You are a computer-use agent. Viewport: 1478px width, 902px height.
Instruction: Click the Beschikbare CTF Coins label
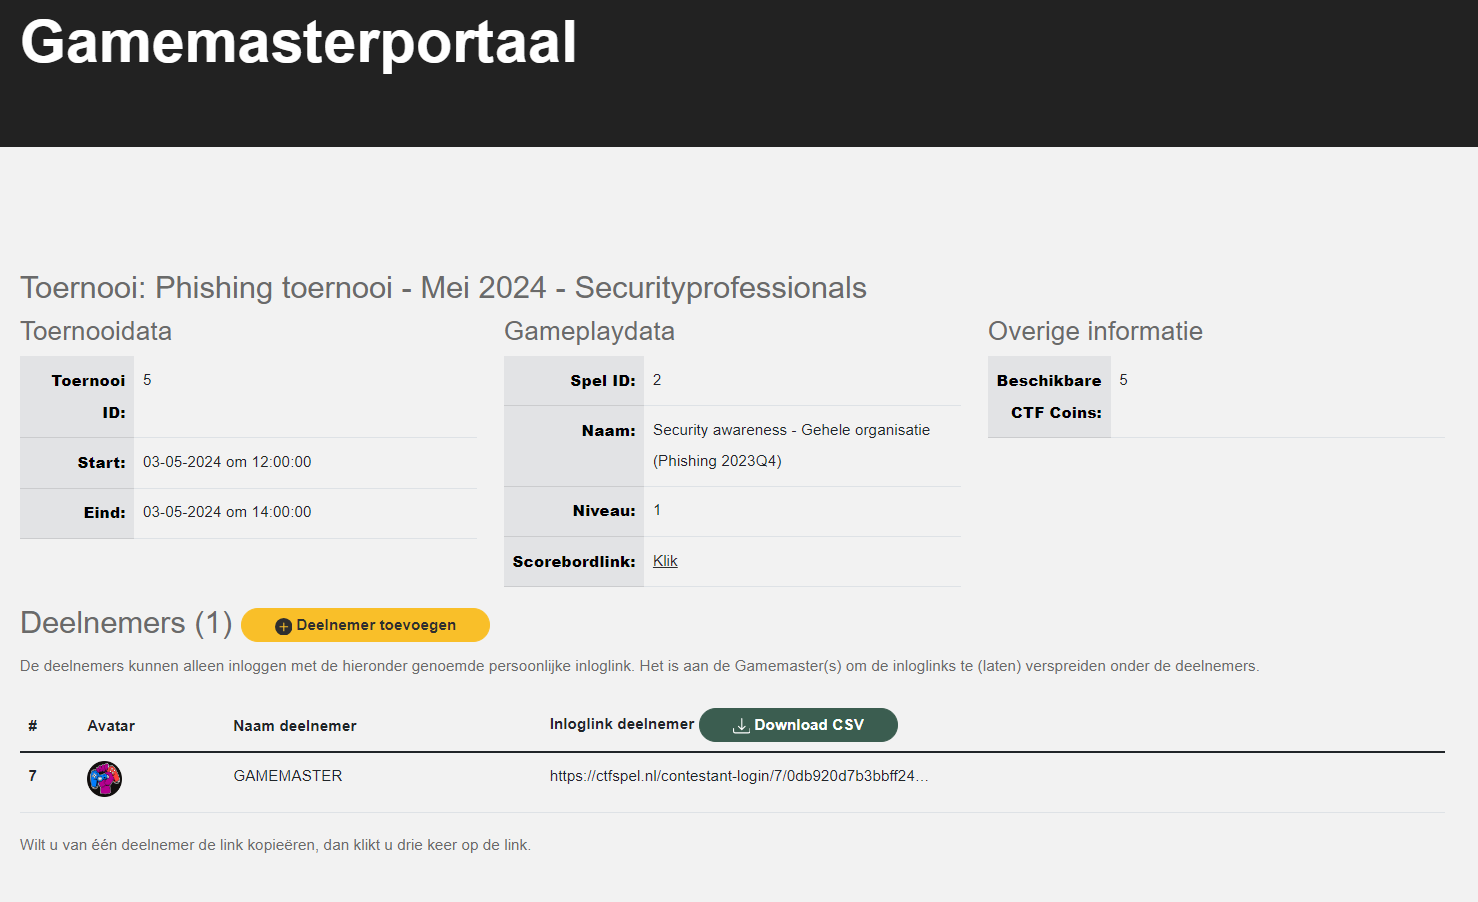(x=1049, y=396)
